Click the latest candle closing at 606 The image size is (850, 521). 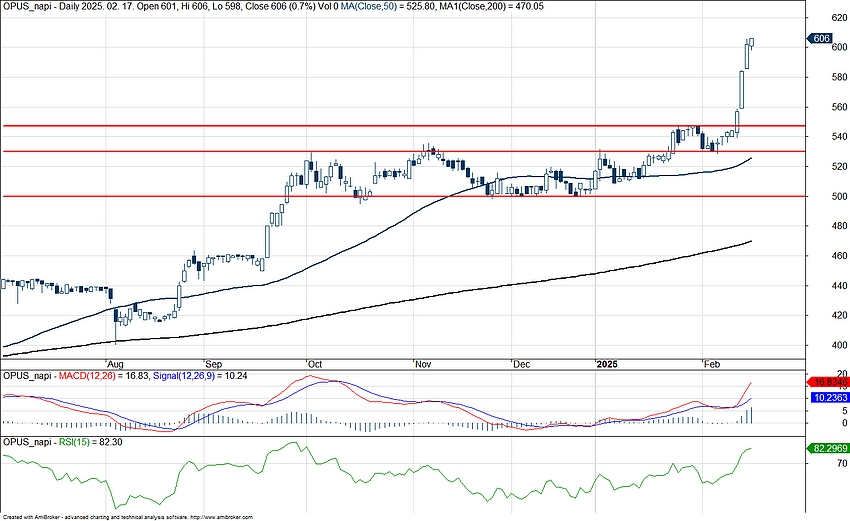[x=751, y=43]
